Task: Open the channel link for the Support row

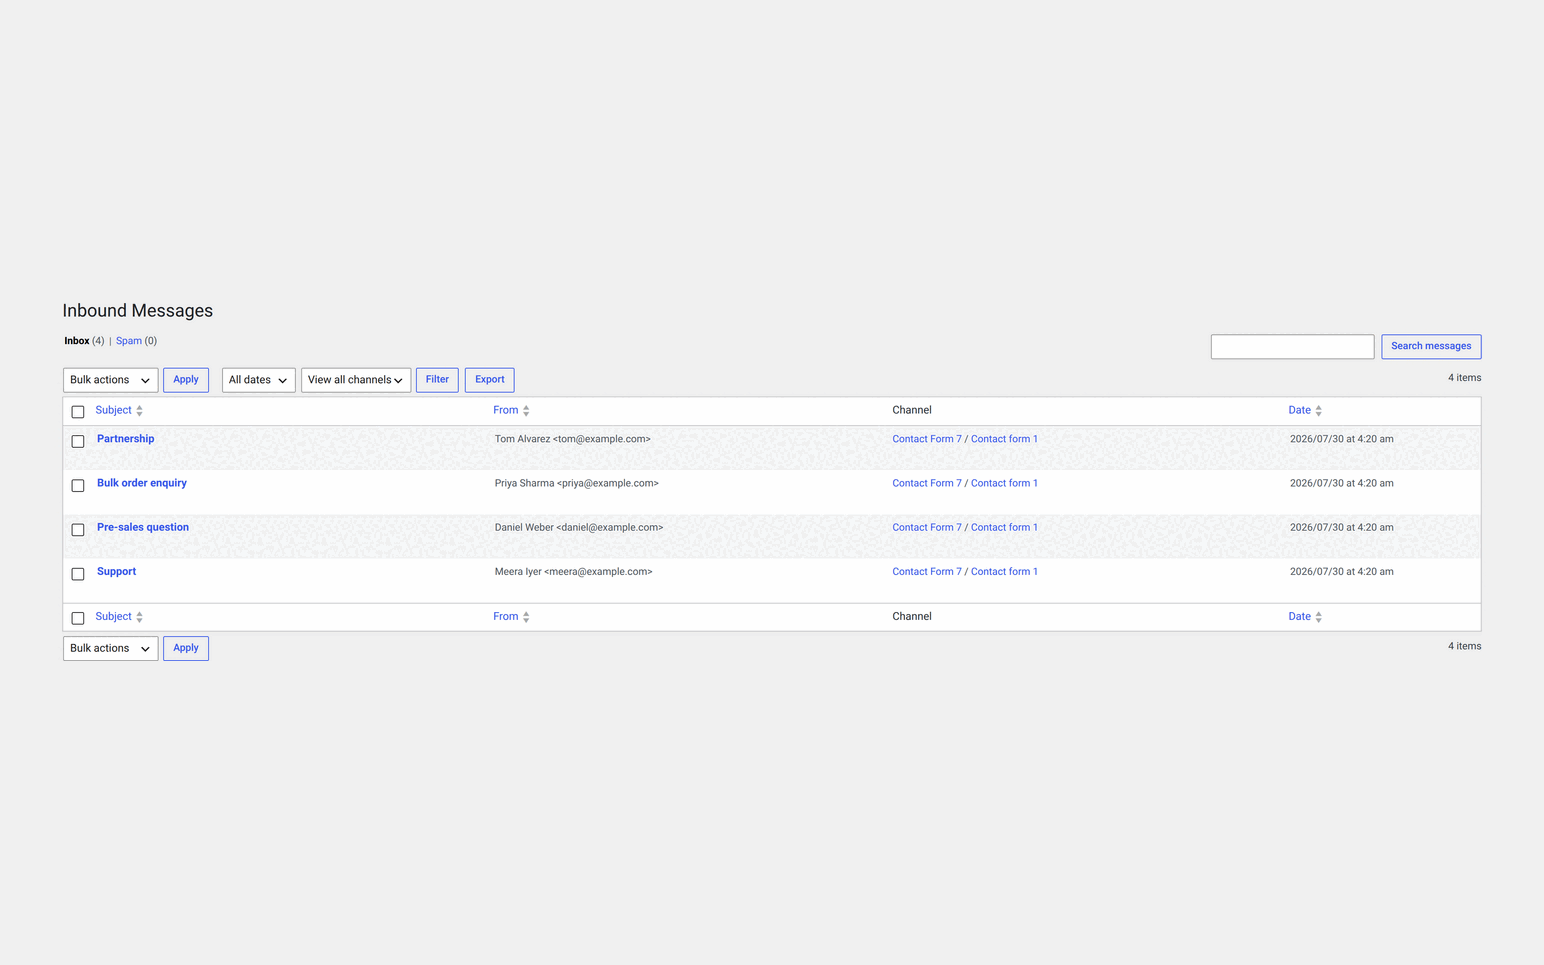Action: click(x=965, y=572)
